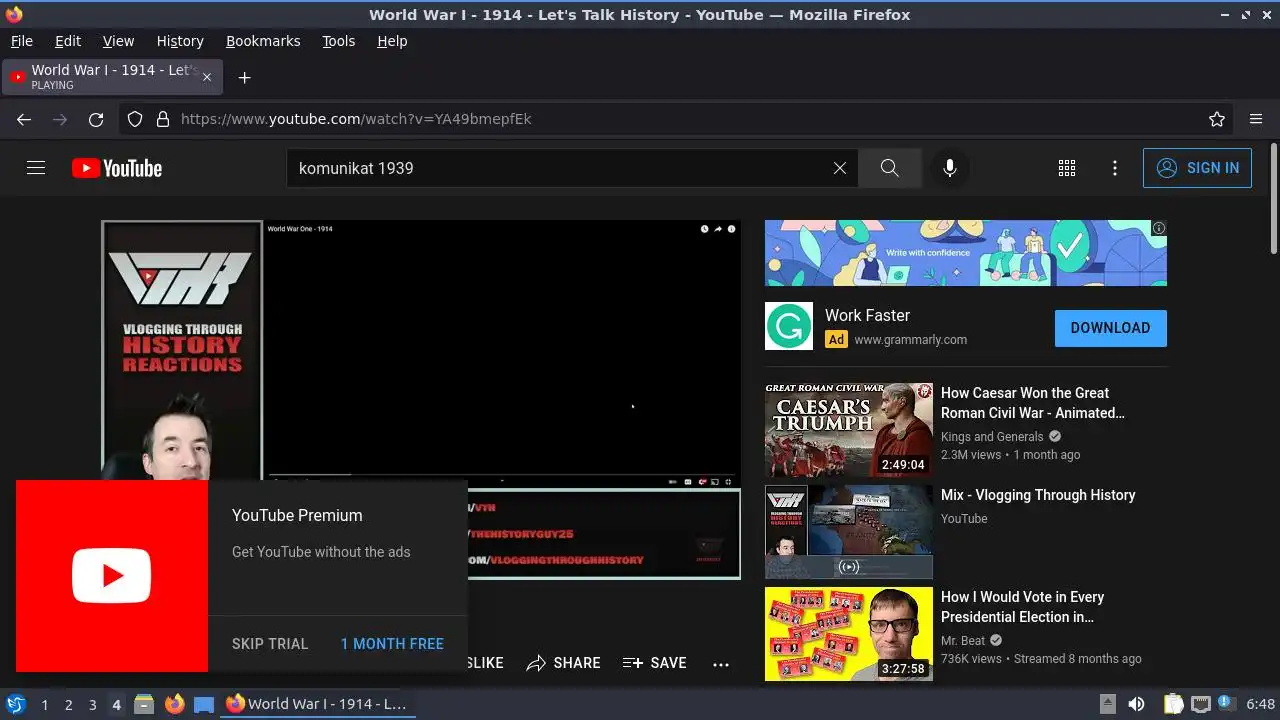Screen dimensions: 1280x720
Task: Open the taskbar application launcher
Action: [15, 704]
